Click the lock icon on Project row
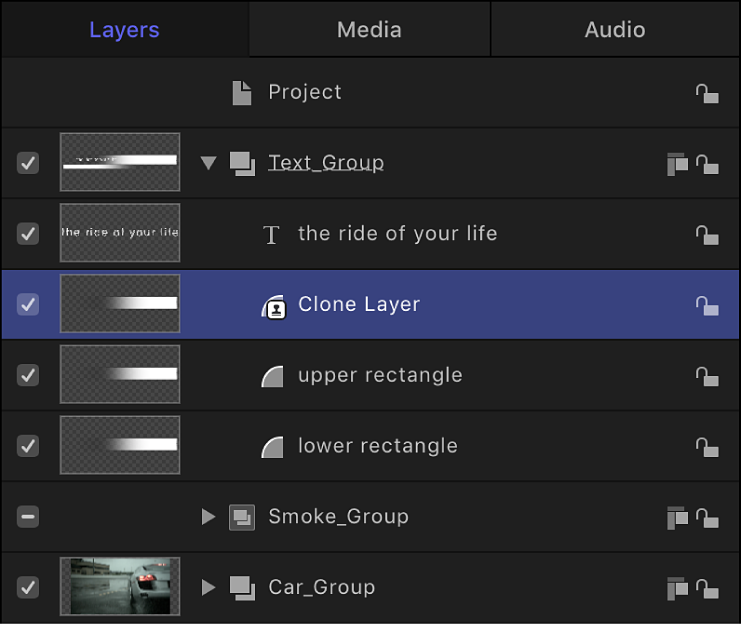 [707, 93]
